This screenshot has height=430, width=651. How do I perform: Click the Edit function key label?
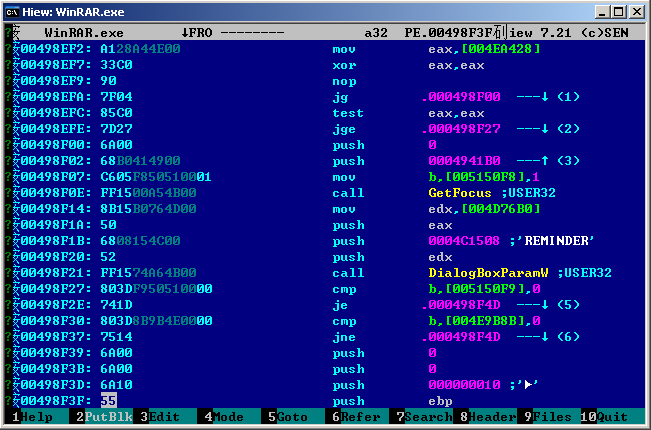click(165, 417)
